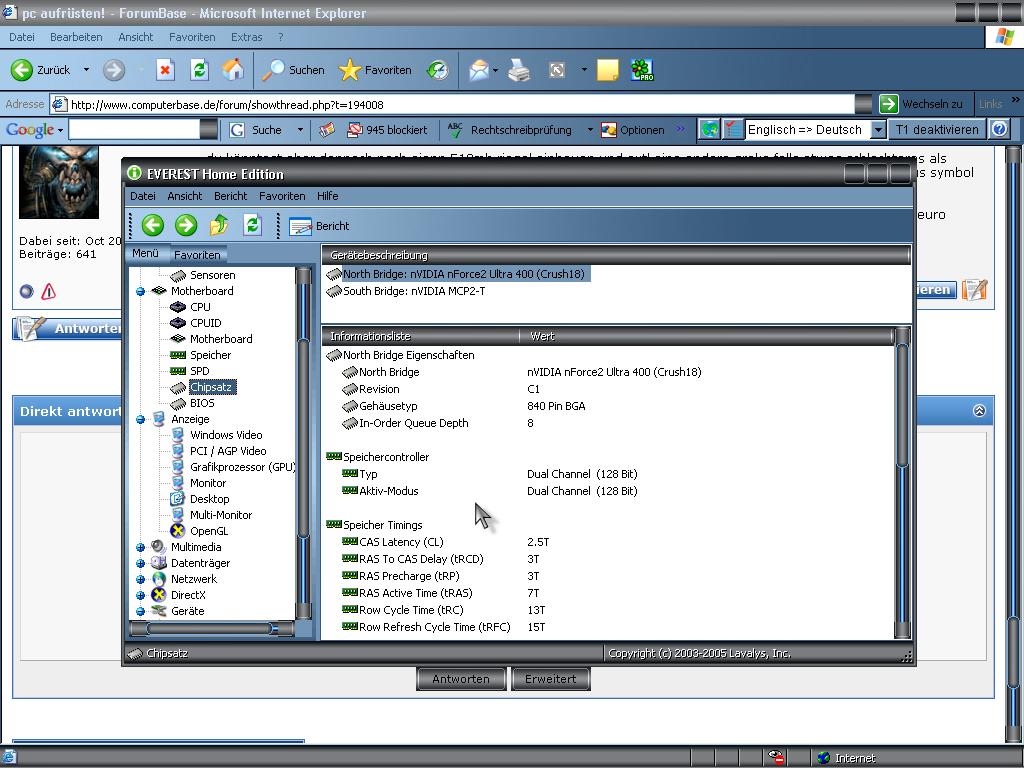Click the yellow note icon in IE toolbar
Screen dimensions: 1024x768
pyautogui.click(x=608, y=70)
